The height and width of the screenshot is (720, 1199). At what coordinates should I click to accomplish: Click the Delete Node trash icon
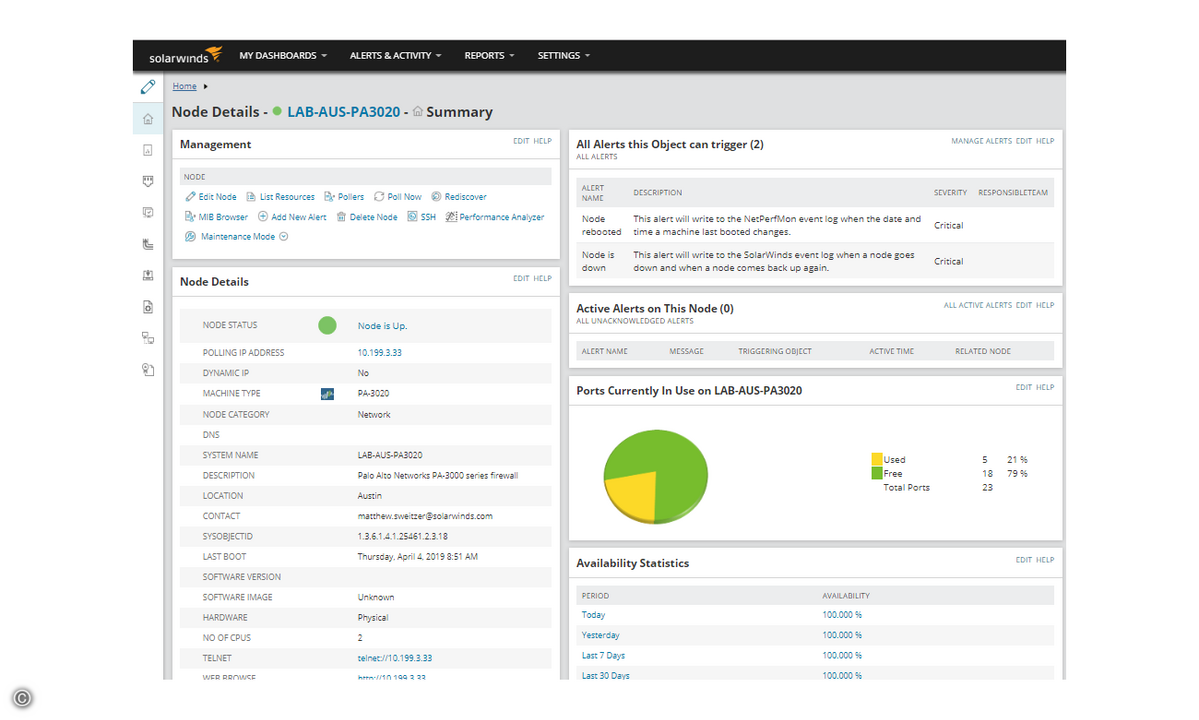pos(342,217)
